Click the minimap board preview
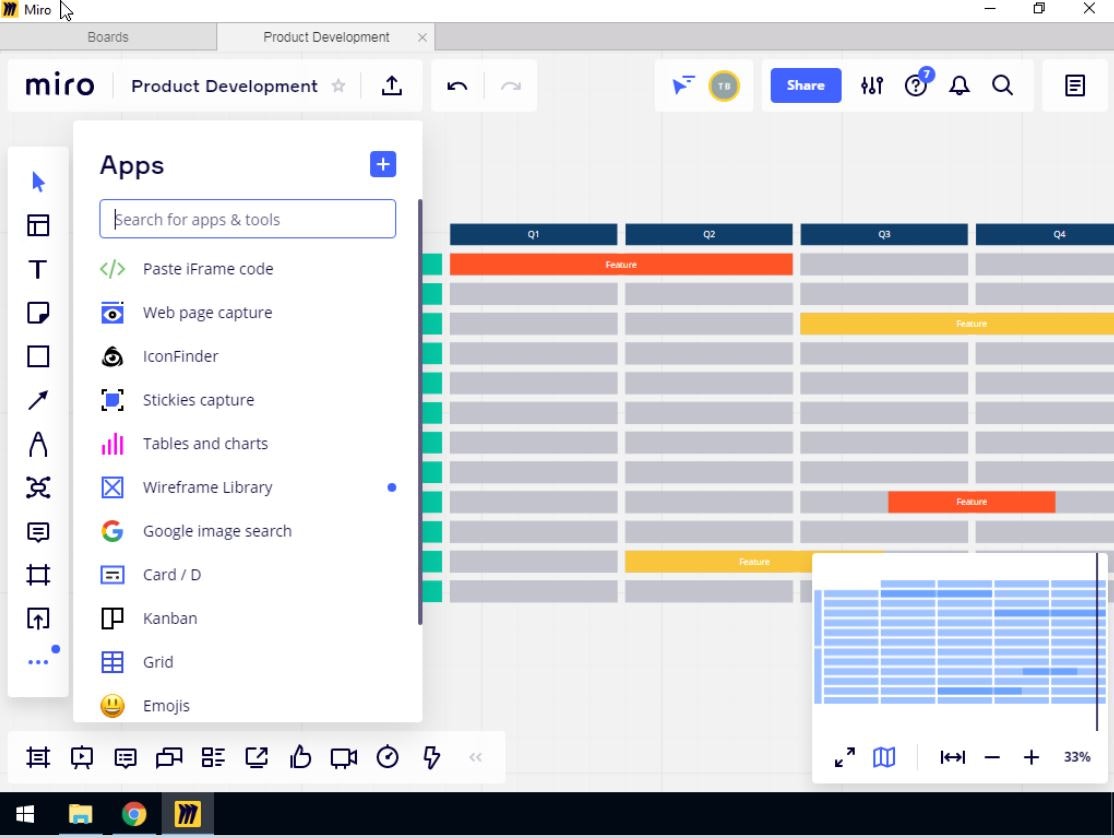1114x838 pixels. click(x=959, y=641)
